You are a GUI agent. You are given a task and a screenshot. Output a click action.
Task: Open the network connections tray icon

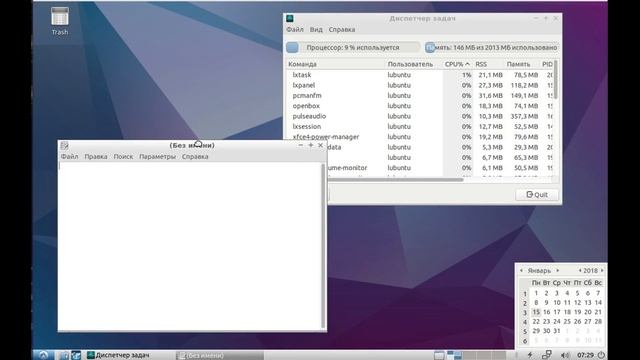click(547, 355)
